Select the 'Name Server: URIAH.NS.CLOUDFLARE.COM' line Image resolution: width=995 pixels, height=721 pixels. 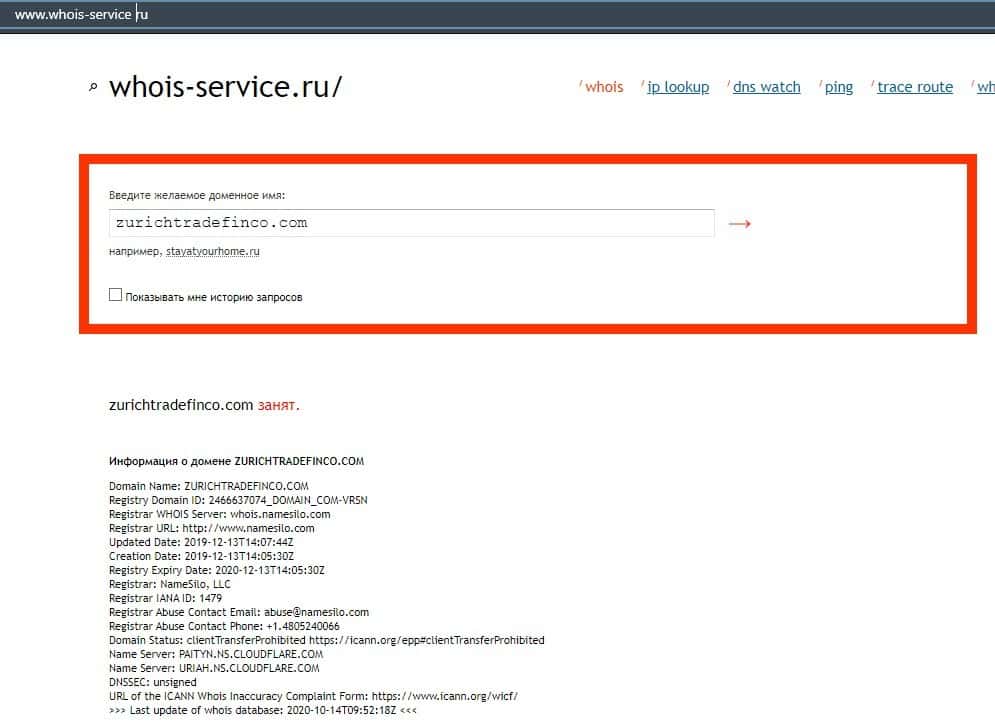(x=214, y=668)
